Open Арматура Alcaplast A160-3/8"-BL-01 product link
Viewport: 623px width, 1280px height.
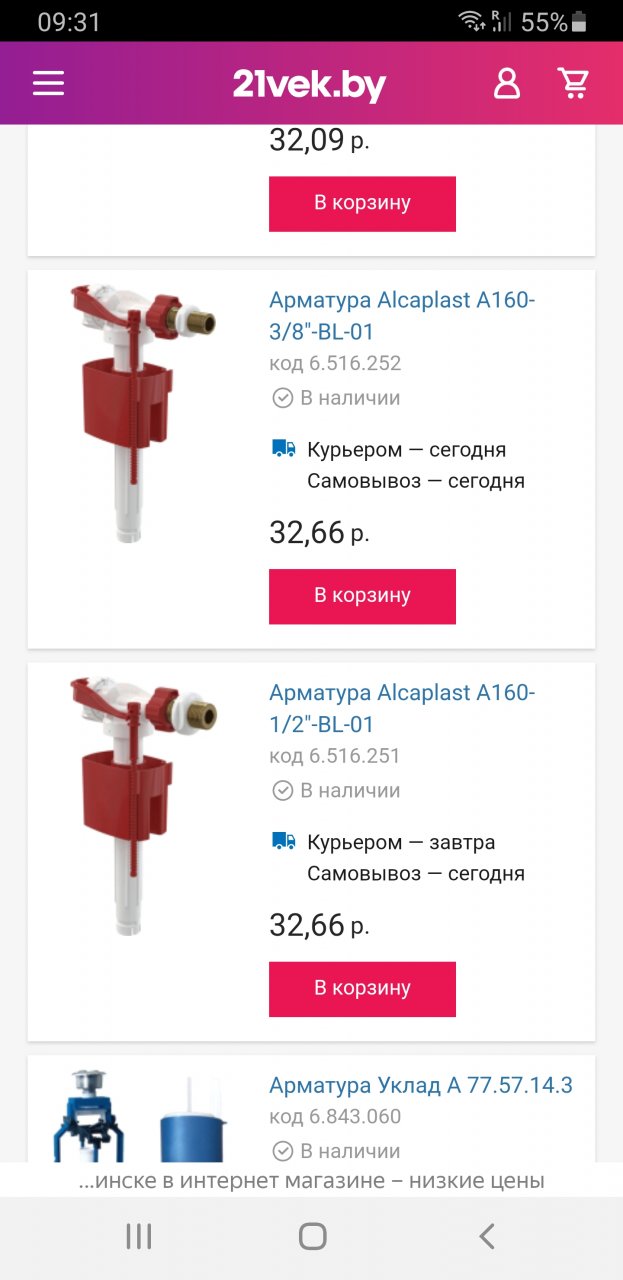402,316
